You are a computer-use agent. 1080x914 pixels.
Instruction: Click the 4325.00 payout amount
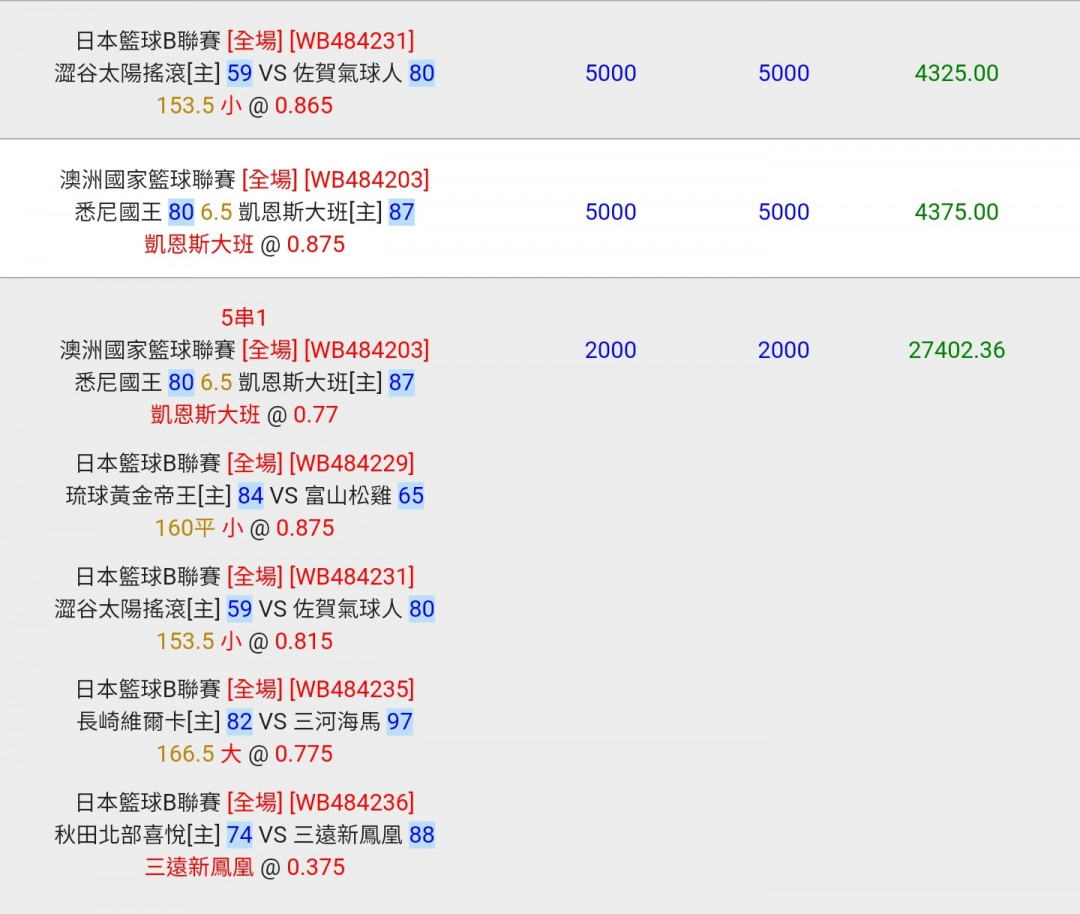click(956, 73)
